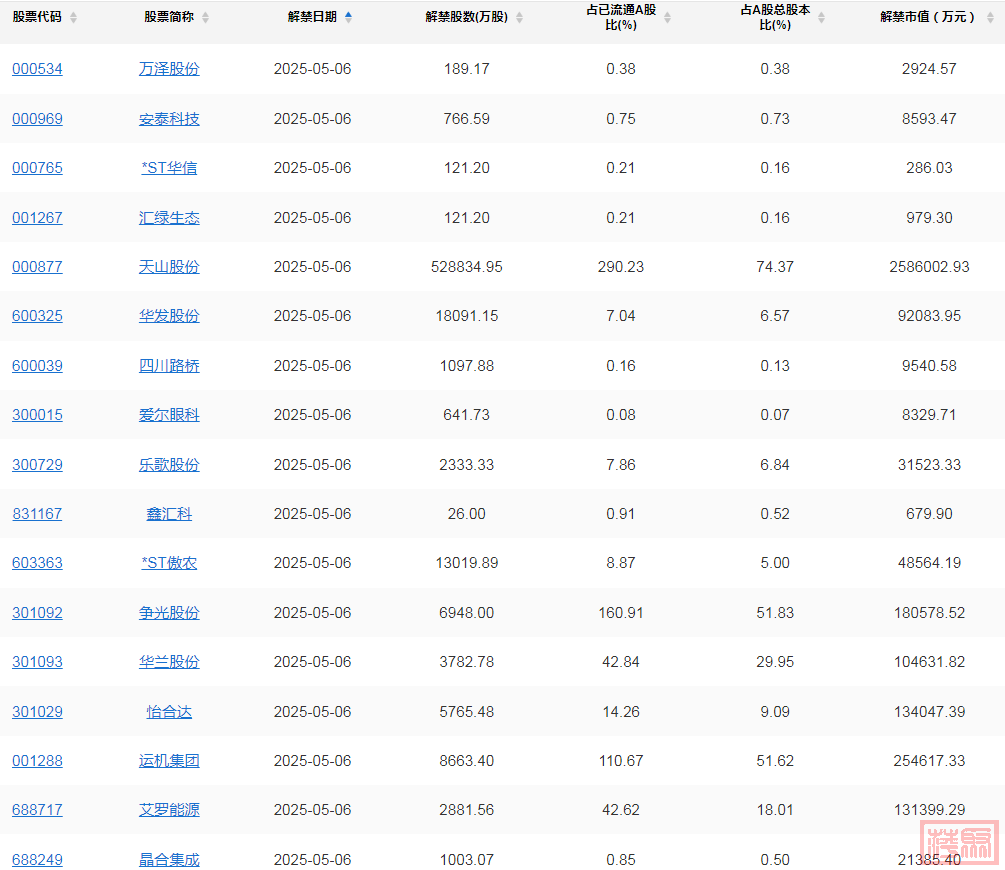Toggle 解禁日期 sort arrow
This screenshot has height=870, width=1005.
click(348, 17)
